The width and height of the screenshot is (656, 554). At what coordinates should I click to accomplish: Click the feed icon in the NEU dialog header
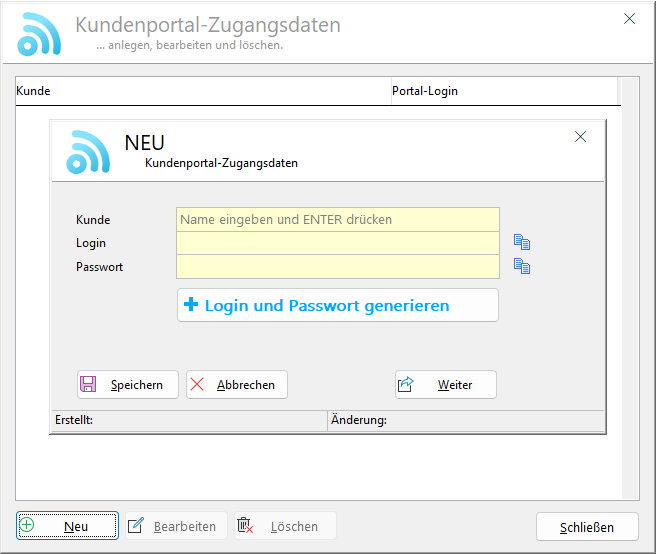(x=88, y=152)
